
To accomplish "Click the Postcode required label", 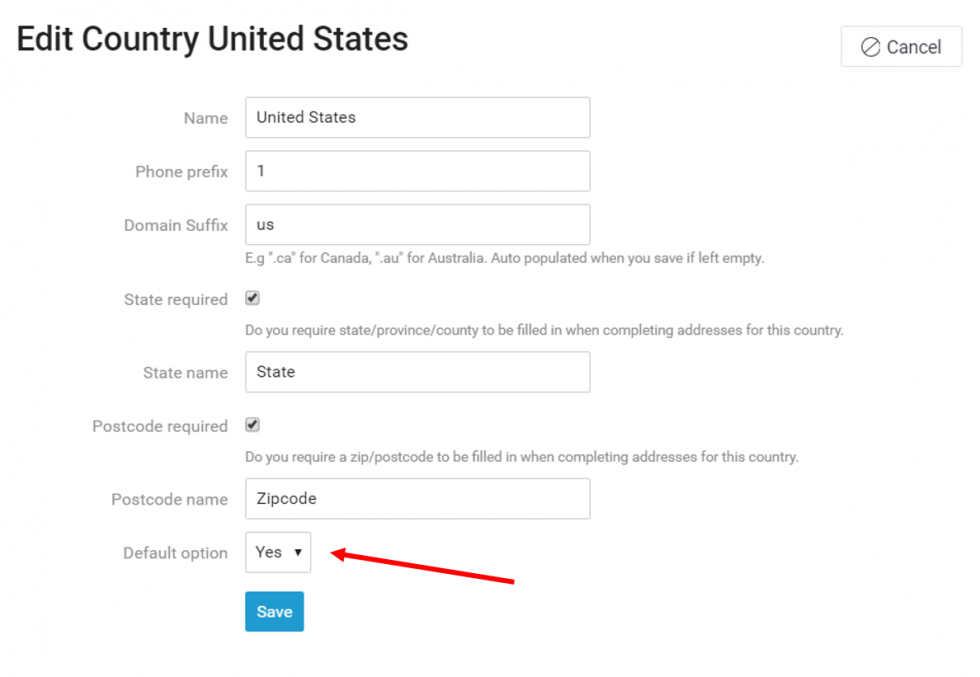I will point(159,425).
